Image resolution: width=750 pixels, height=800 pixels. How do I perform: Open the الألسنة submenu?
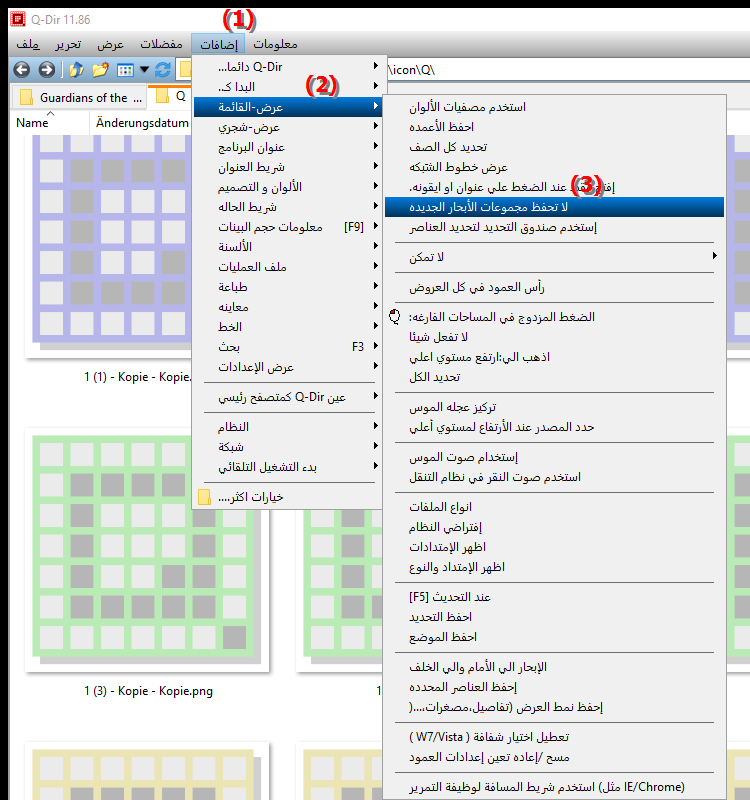pos(288,247)
